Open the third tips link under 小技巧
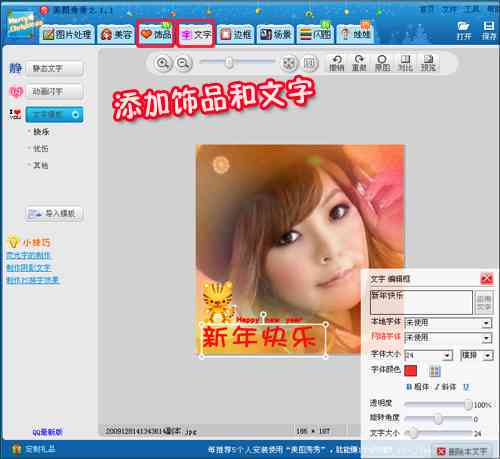The height and width of the screenshot is (459, 500). click(33, 280)
